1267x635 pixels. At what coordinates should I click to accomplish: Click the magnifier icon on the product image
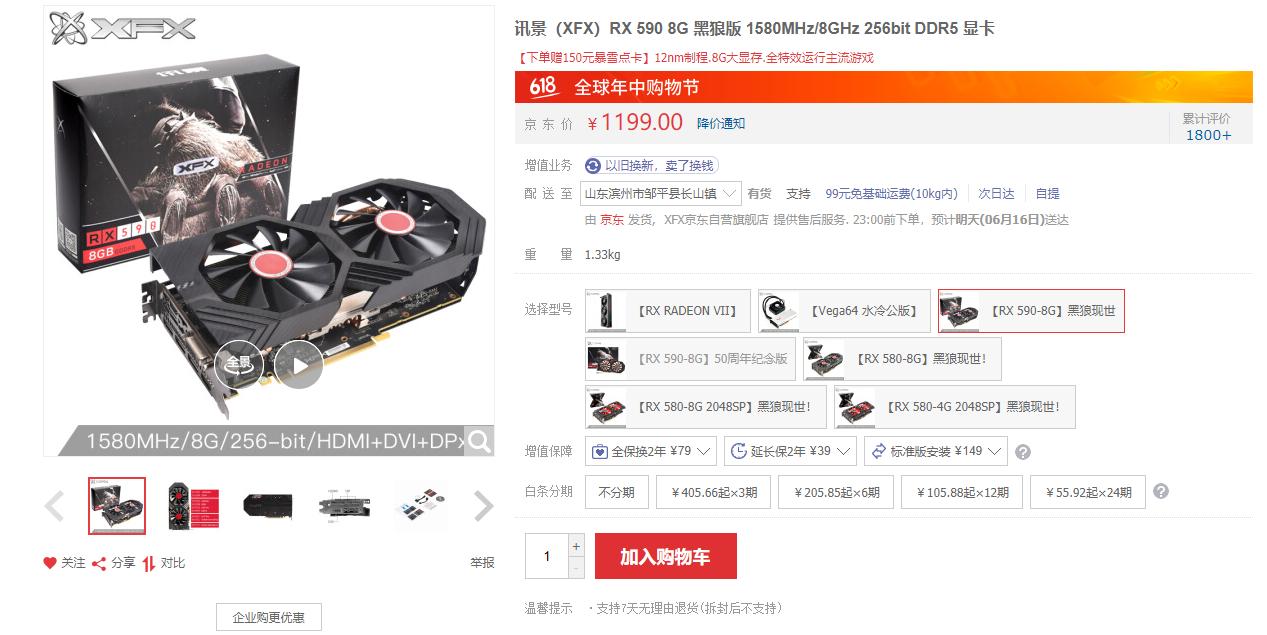click(480, 441)
